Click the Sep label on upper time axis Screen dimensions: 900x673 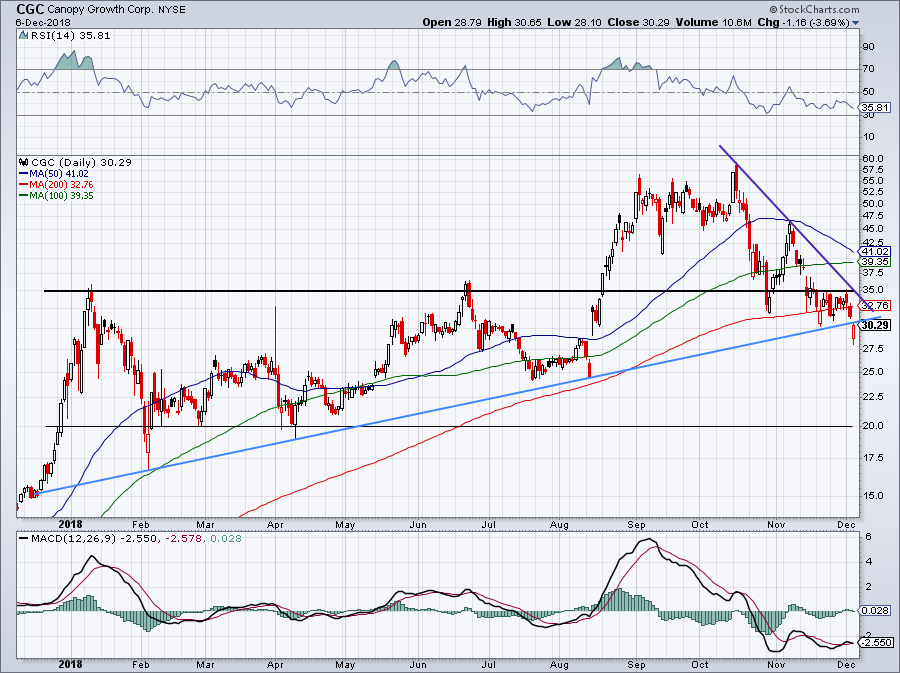click(x=636, y=524)
